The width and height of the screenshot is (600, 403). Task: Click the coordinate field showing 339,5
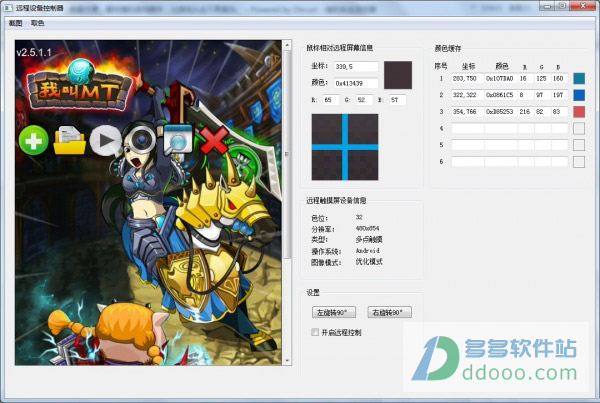(356, 67)
